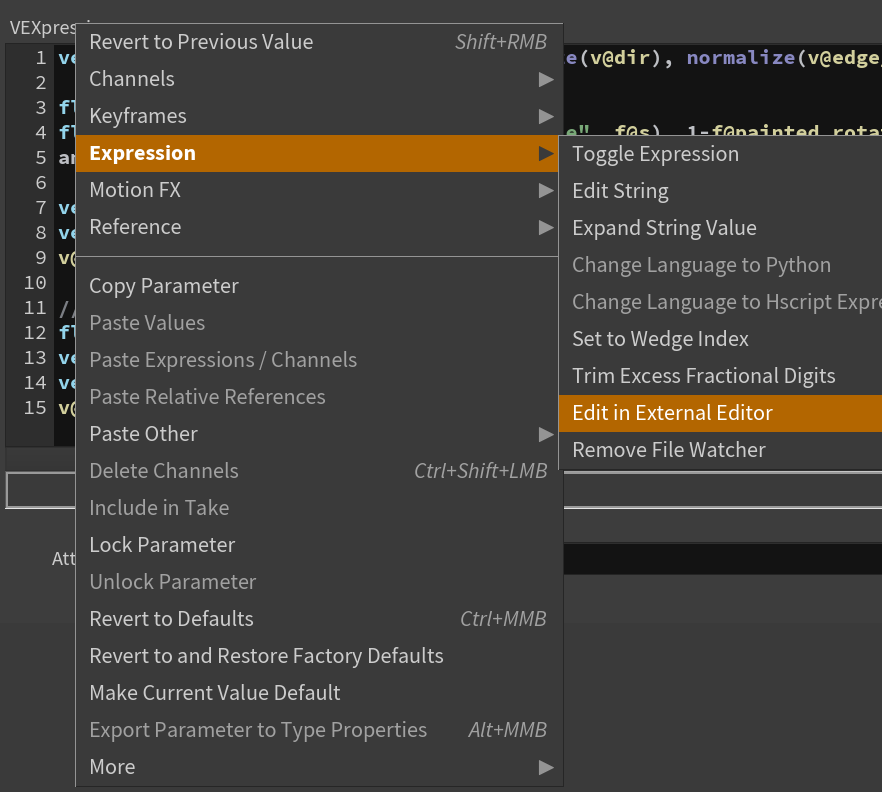Choose Edit String
The image size is (882, 792).
pyautogui.click(x=721, y=191)
